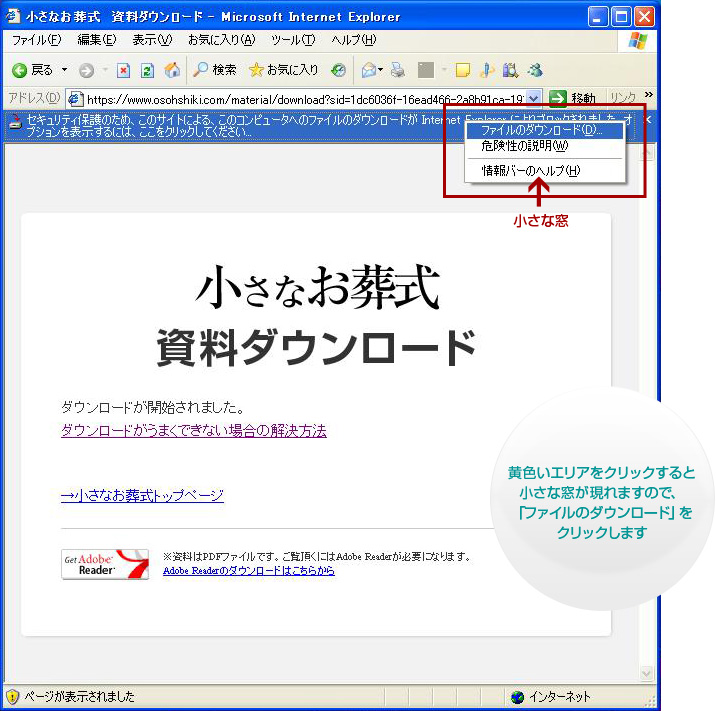Click the Get Adobe Reader badge
The width and height of the screenshot is (716, 711).
105,564
